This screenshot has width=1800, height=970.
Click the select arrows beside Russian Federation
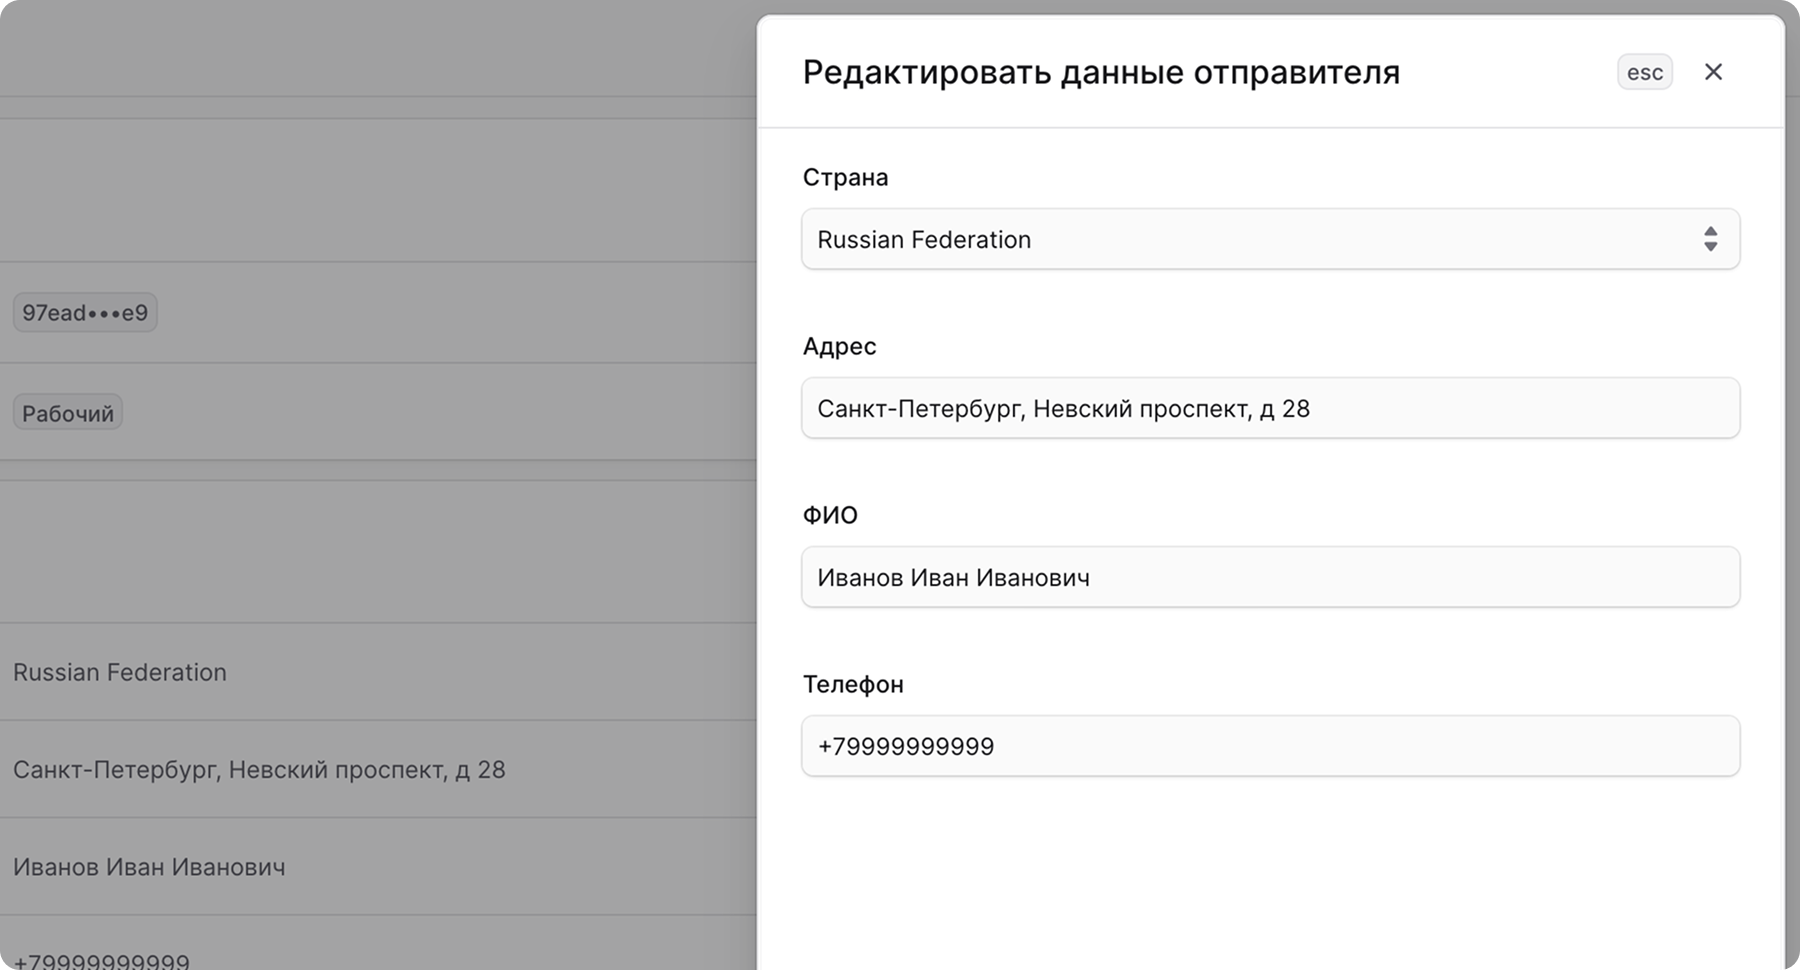[1711, 239]
